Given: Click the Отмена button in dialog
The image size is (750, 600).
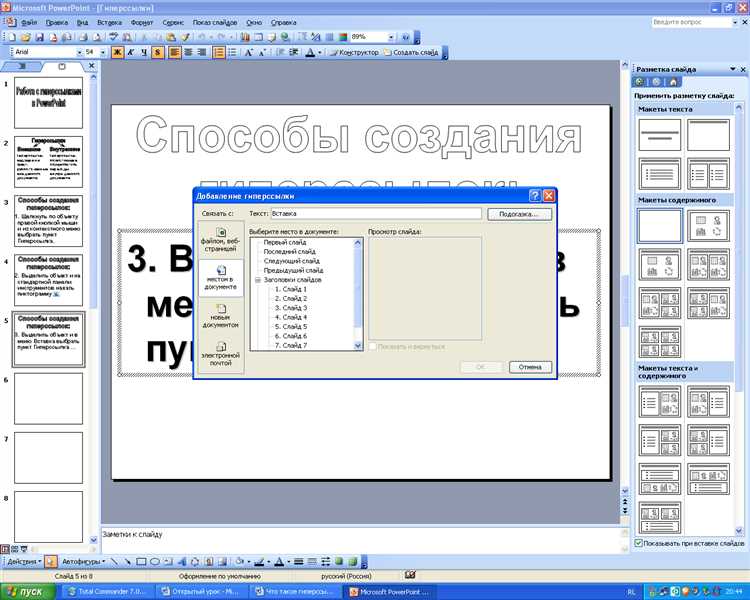Looking at the screenshot, I should [x=530, y=367].
